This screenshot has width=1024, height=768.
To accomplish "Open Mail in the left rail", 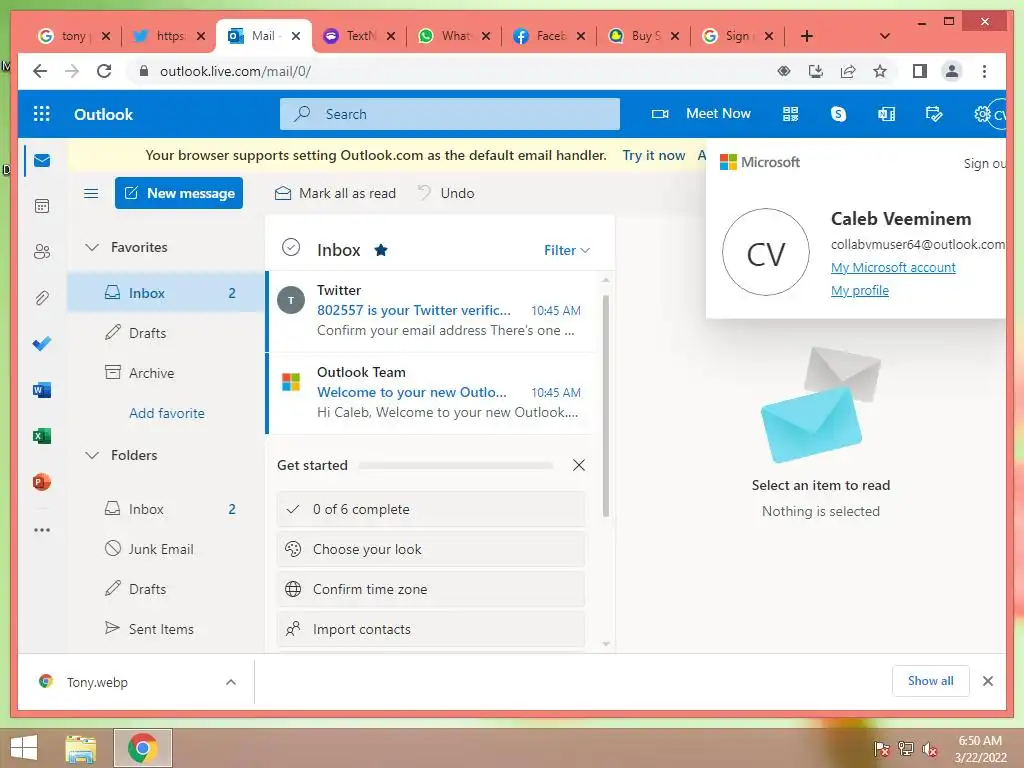I will 42,161.
